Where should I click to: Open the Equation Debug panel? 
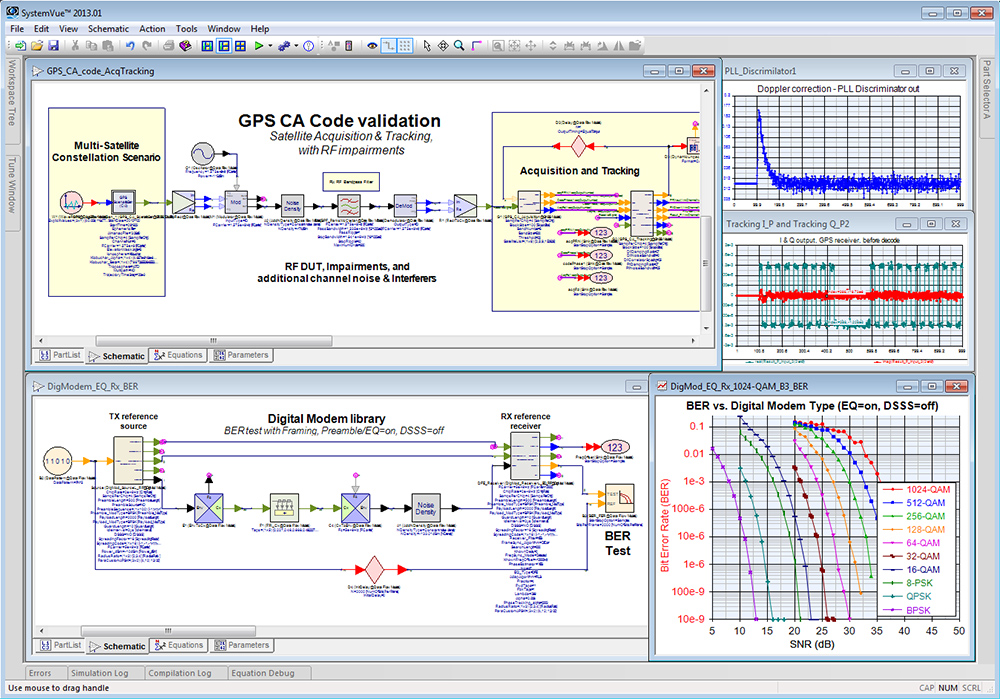[266, 673]
